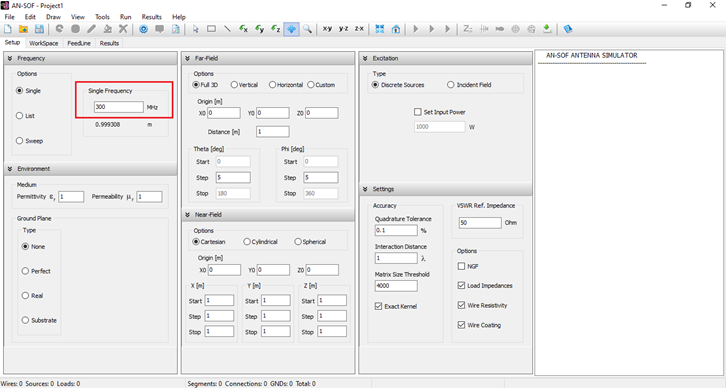Rotate around the y axis icon

(x=260, y=29)
